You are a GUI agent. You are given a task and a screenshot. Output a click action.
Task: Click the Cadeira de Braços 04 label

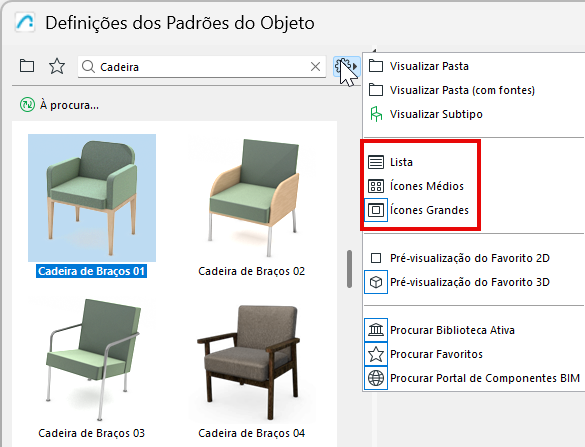[251, 433]
